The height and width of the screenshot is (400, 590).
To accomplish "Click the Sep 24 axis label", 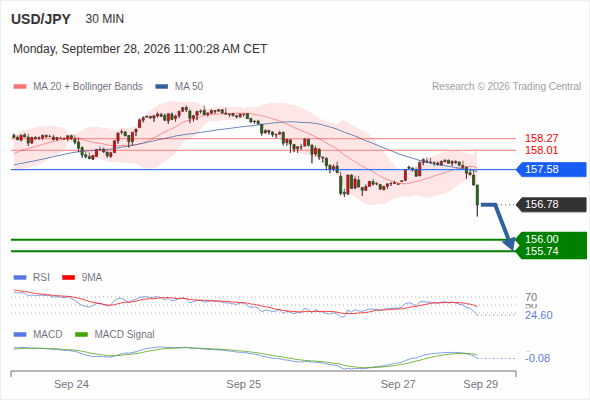I will click(x=71, y=384).
